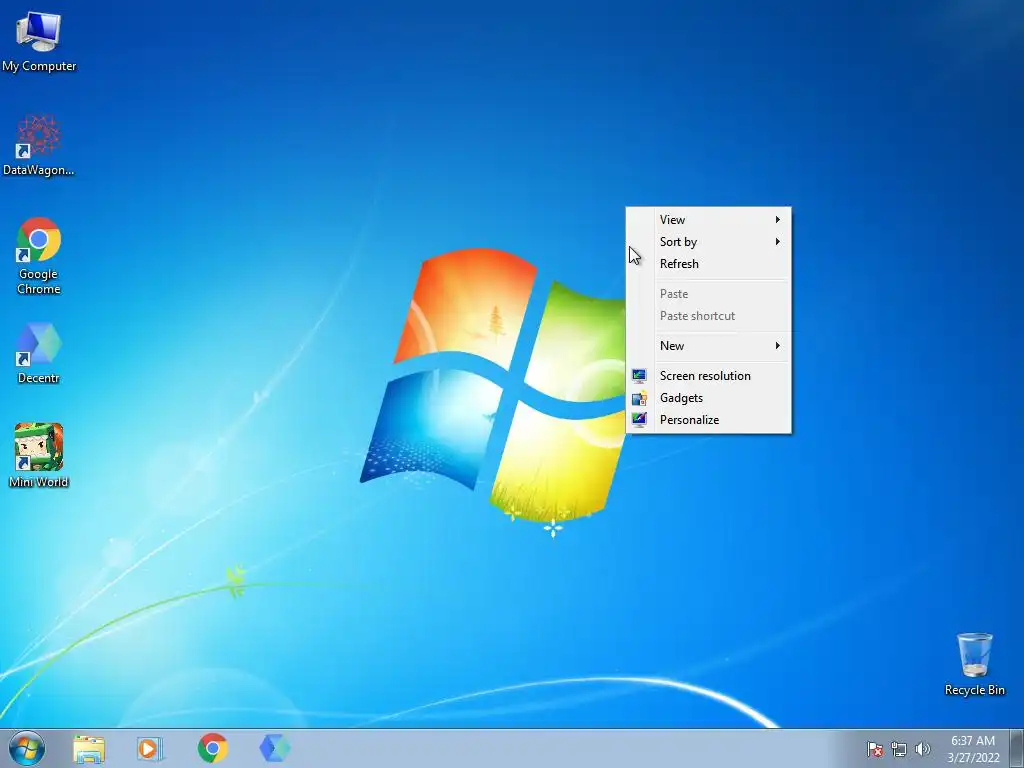Choose New in the context menu
The image size is (1024, 768).
[x=709, y=345]
